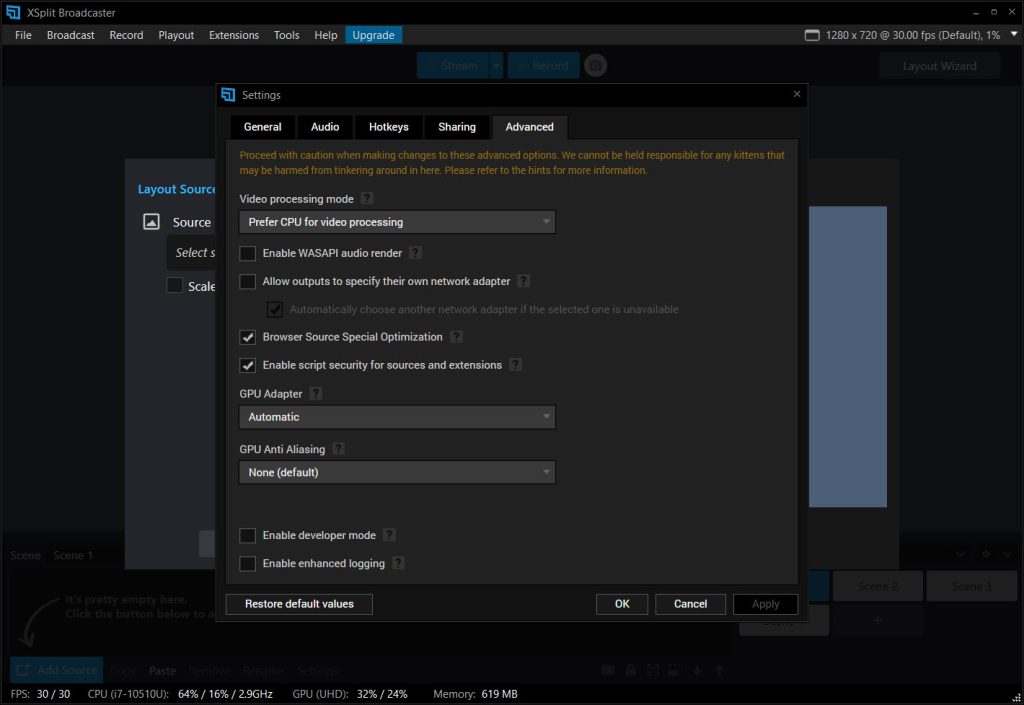The height and width of the screenshot is (705, 1024).
Task: Select Scene 2 button
Action: (x=878, y=586)
